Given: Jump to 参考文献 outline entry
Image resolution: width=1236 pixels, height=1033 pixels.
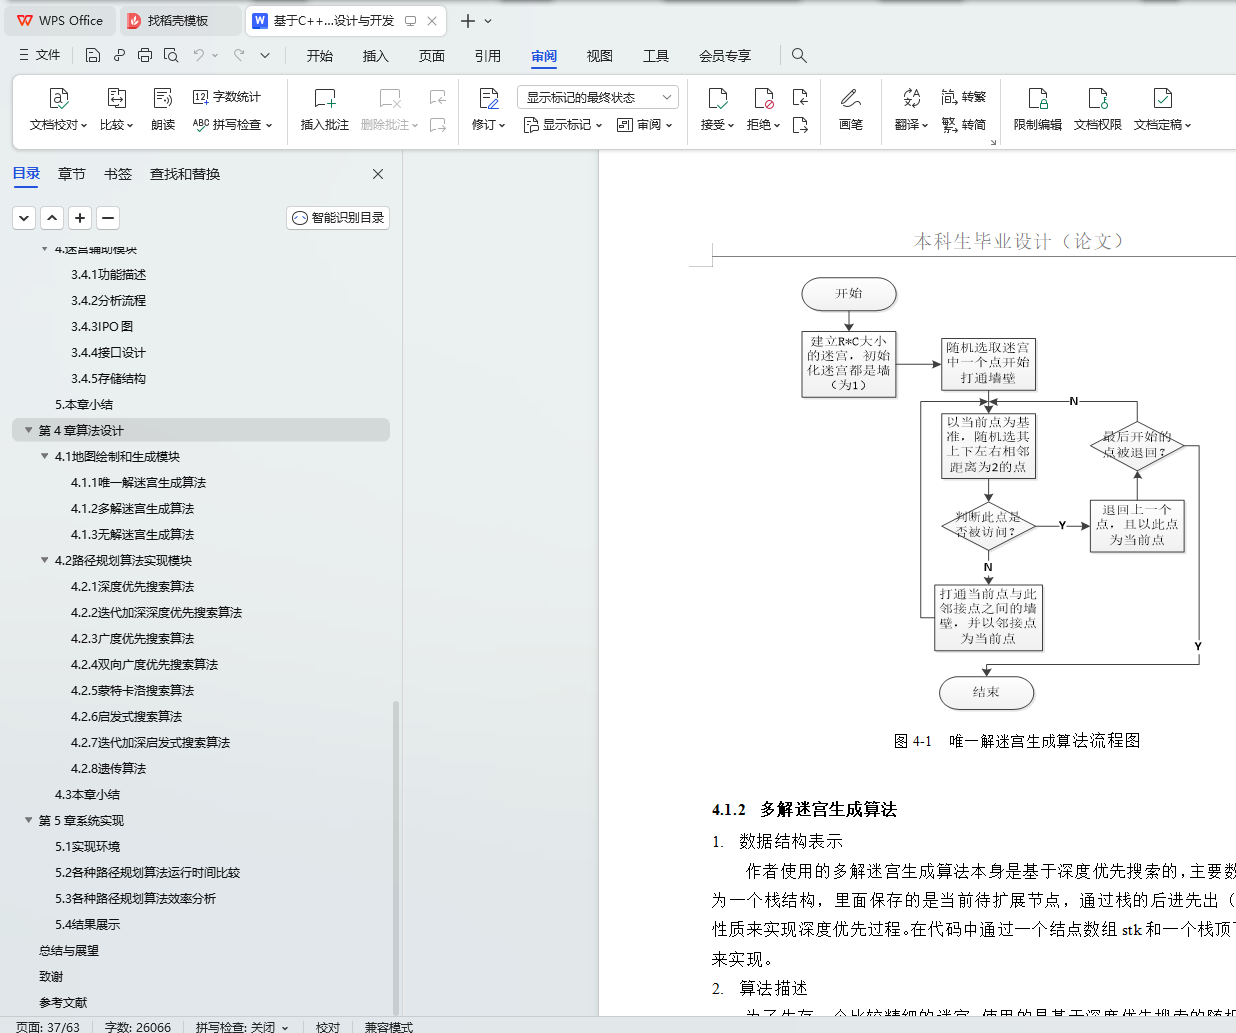Looking at the screenshot, I should coord(63,1003).
